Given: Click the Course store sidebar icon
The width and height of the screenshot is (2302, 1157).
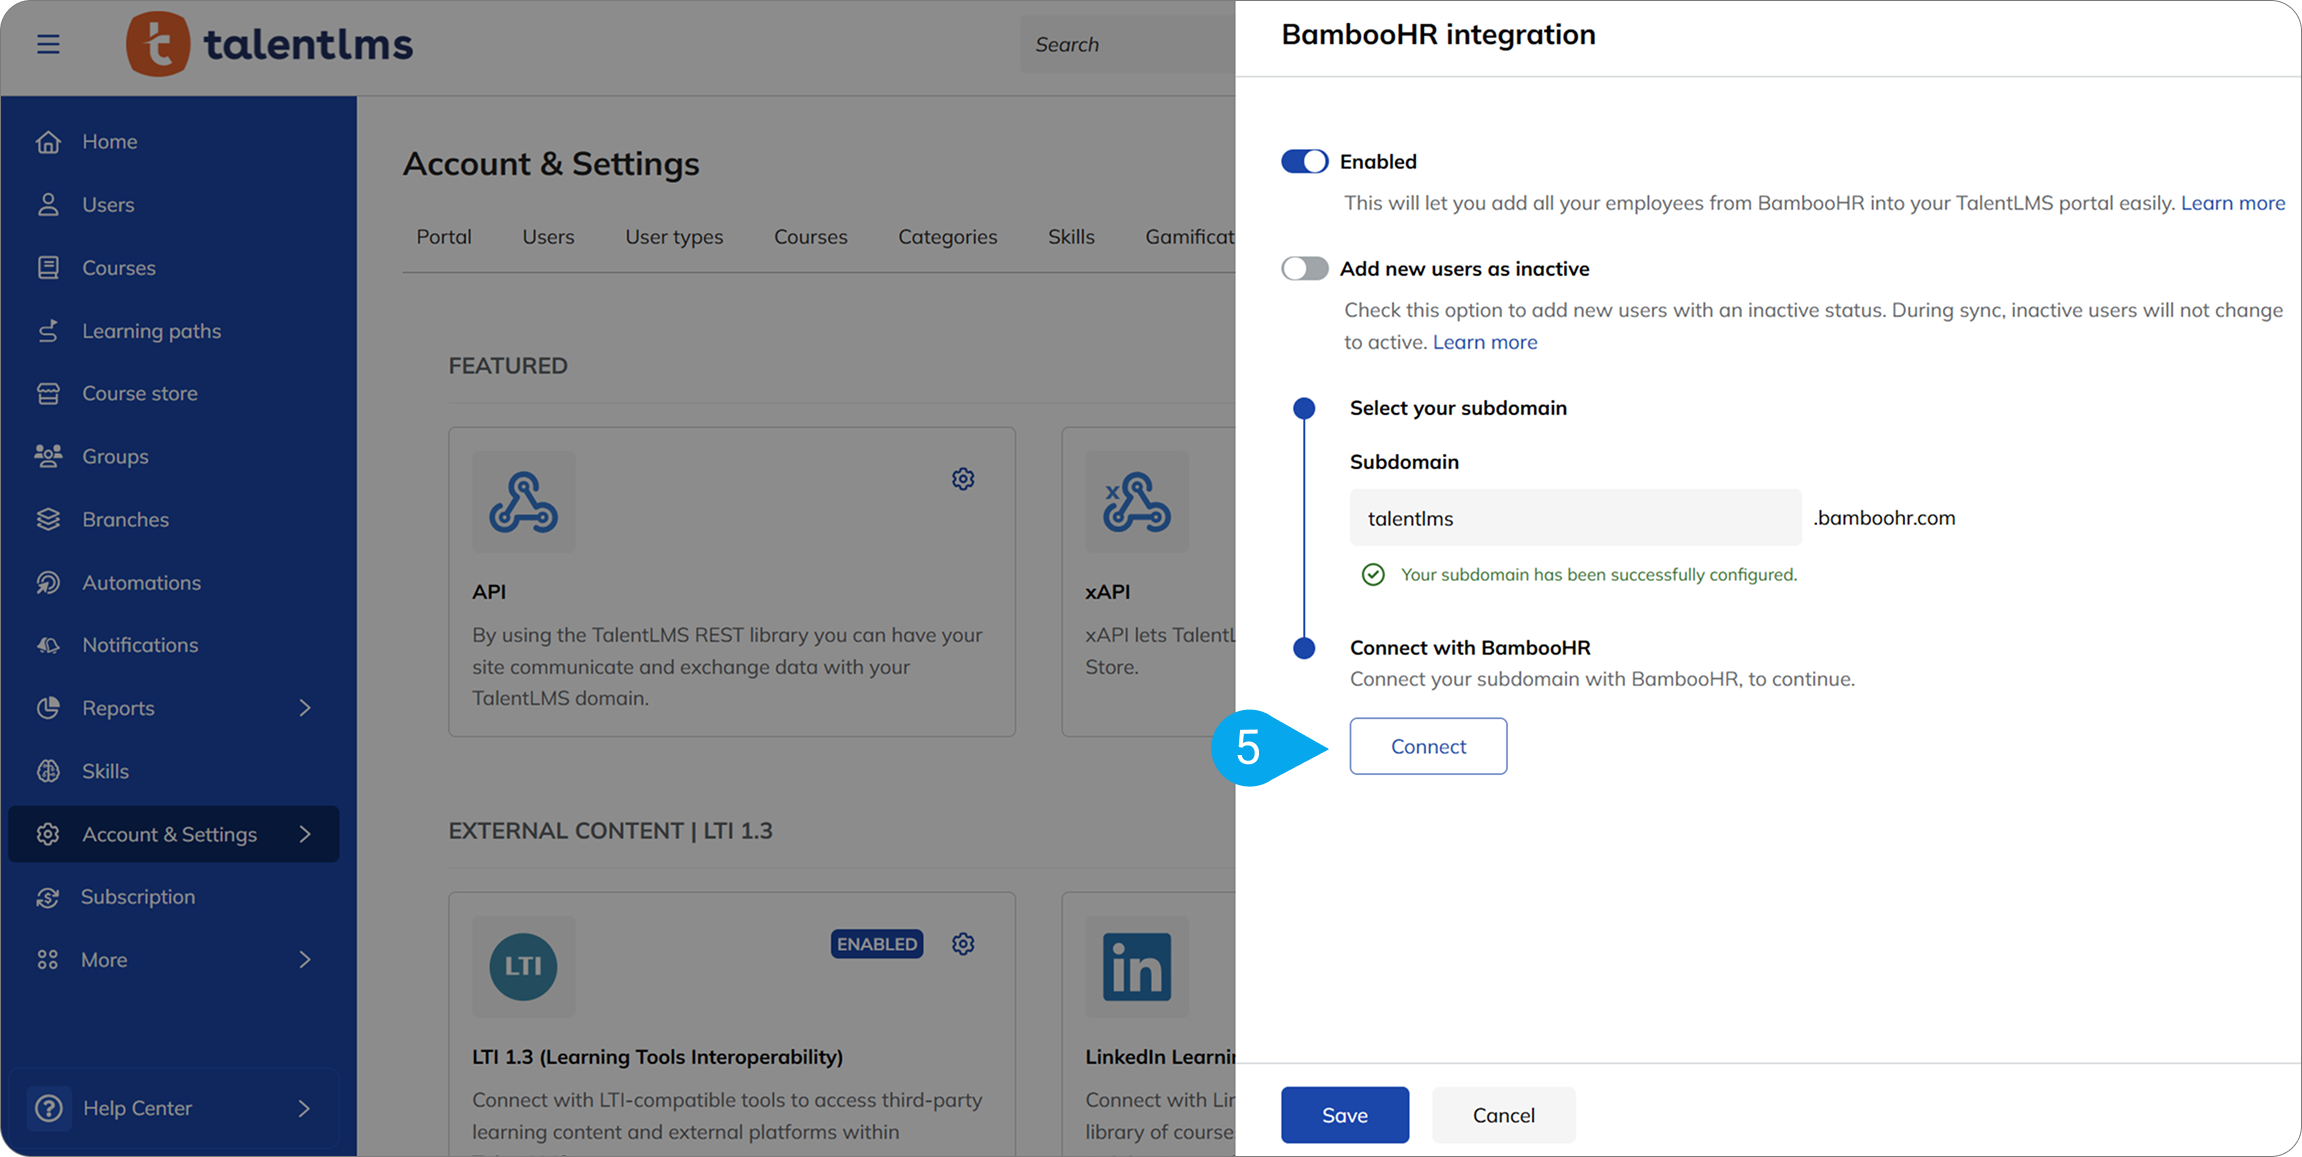Looking at the screenshot, I should click(48, 393).
